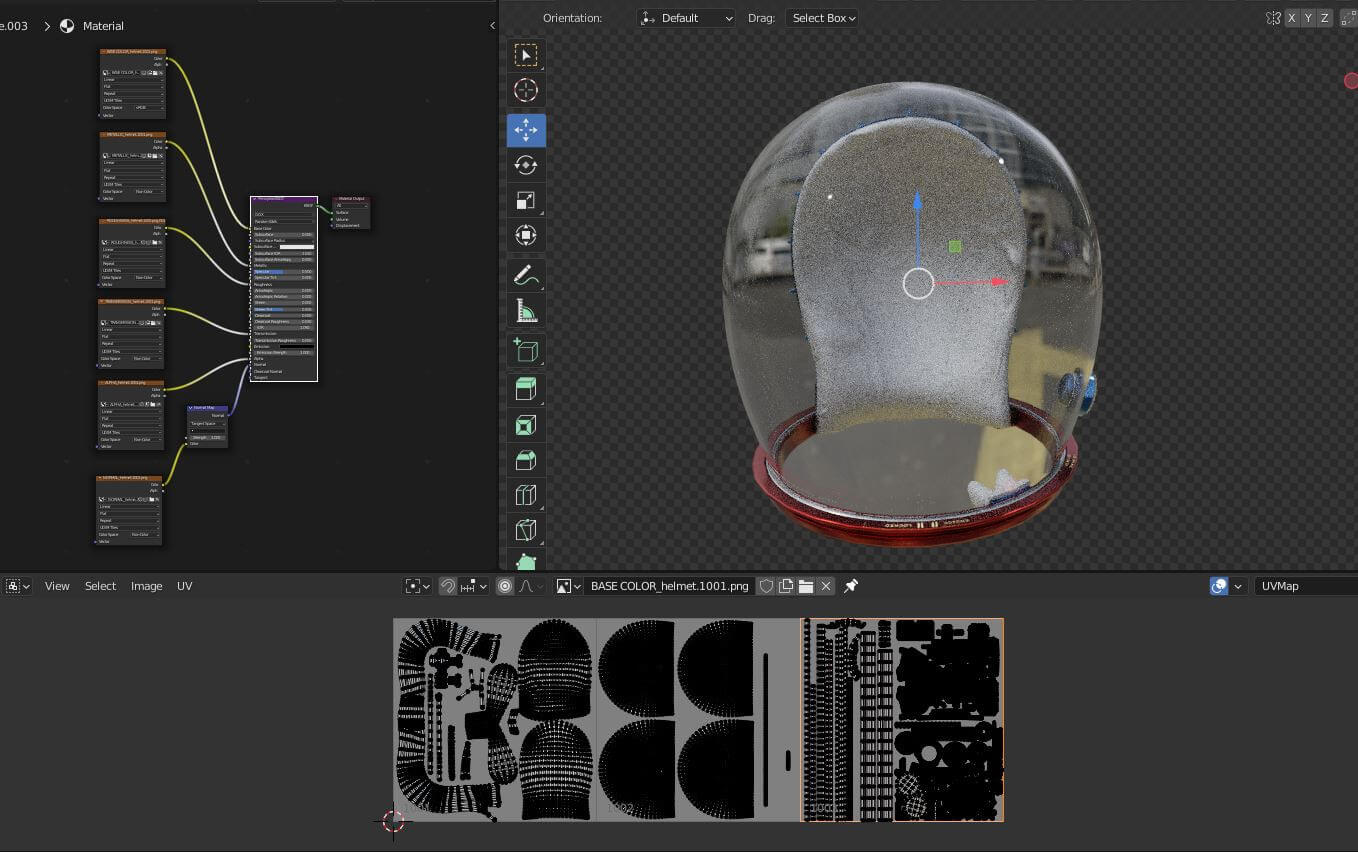Click the black Emission color swatch
The width and height of the screenshot is (1358, 852).
[296, 347]
